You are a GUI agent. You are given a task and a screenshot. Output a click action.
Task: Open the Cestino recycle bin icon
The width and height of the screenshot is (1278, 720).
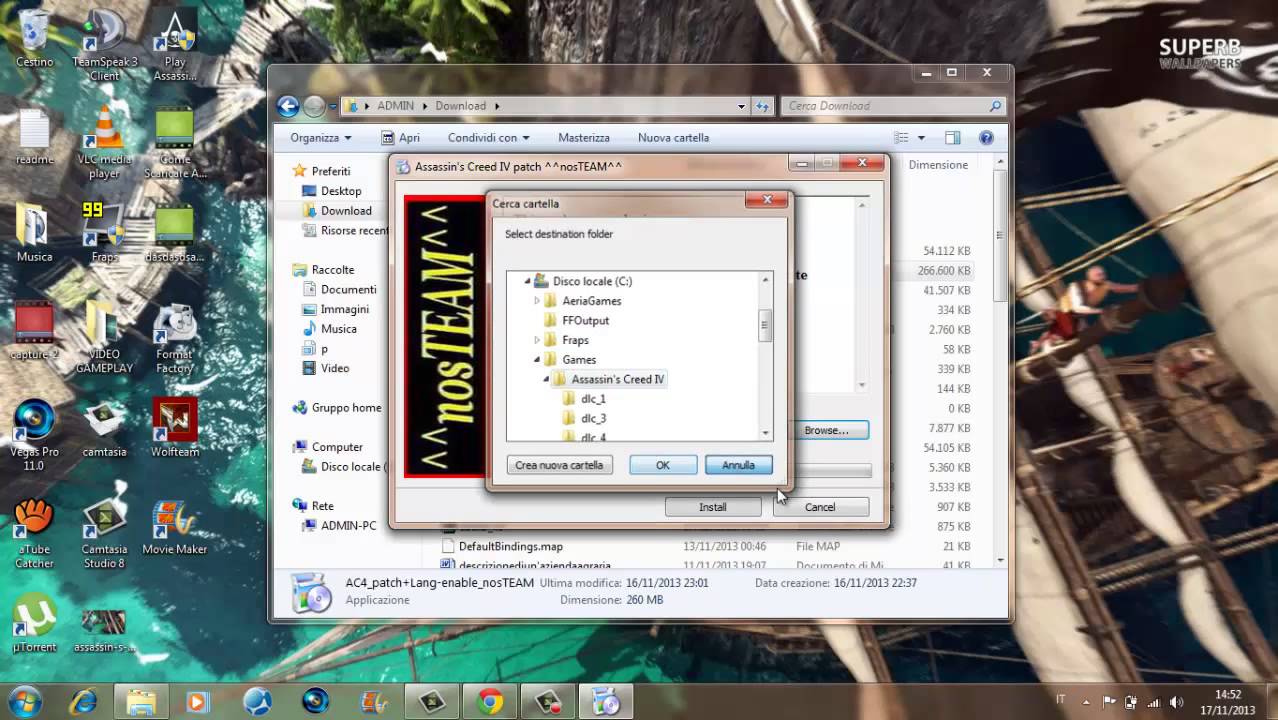pyautogui.click(x=34, y=39)
